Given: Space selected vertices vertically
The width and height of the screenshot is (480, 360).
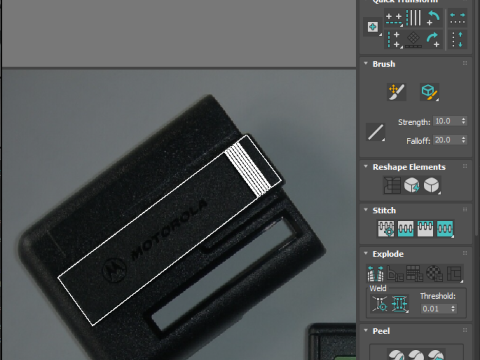Looking at the screenshot, I should 457,39.
